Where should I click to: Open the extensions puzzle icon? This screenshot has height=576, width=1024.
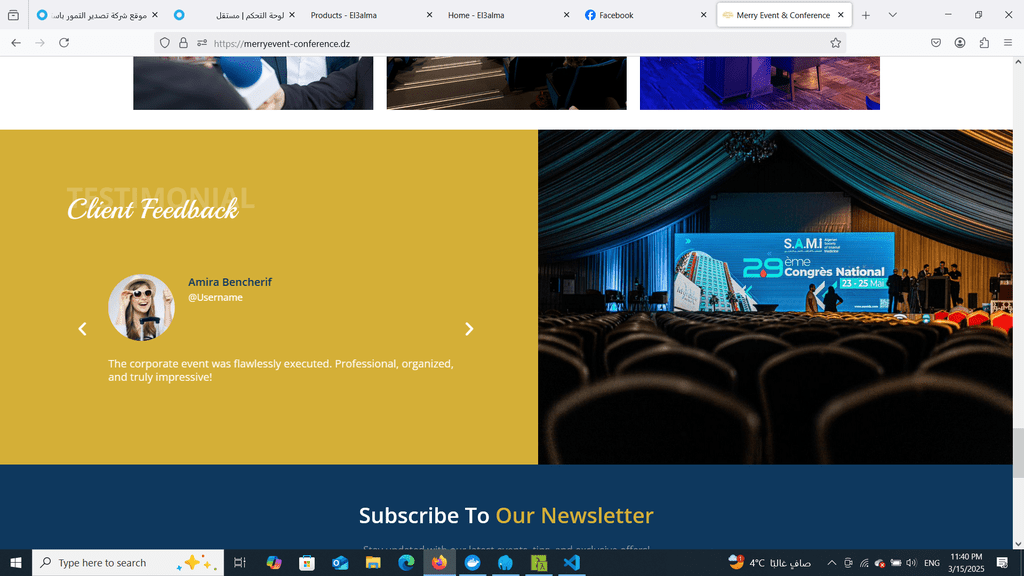coord(984,43)
